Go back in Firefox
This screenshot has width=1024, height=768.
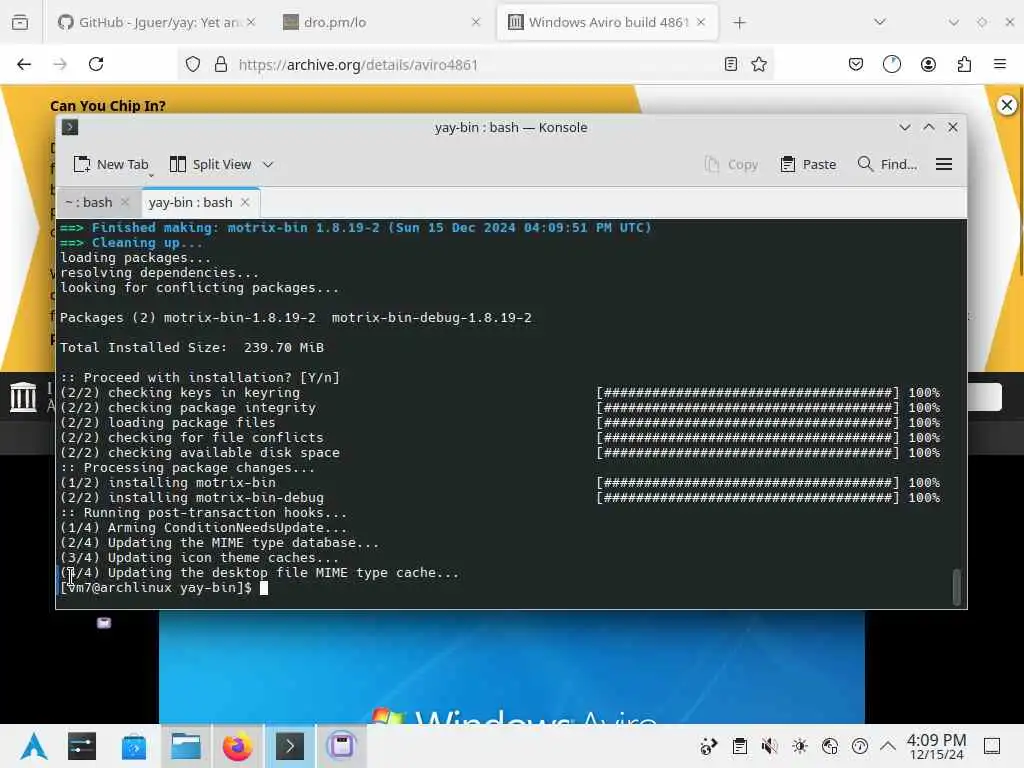click(24, 64)
